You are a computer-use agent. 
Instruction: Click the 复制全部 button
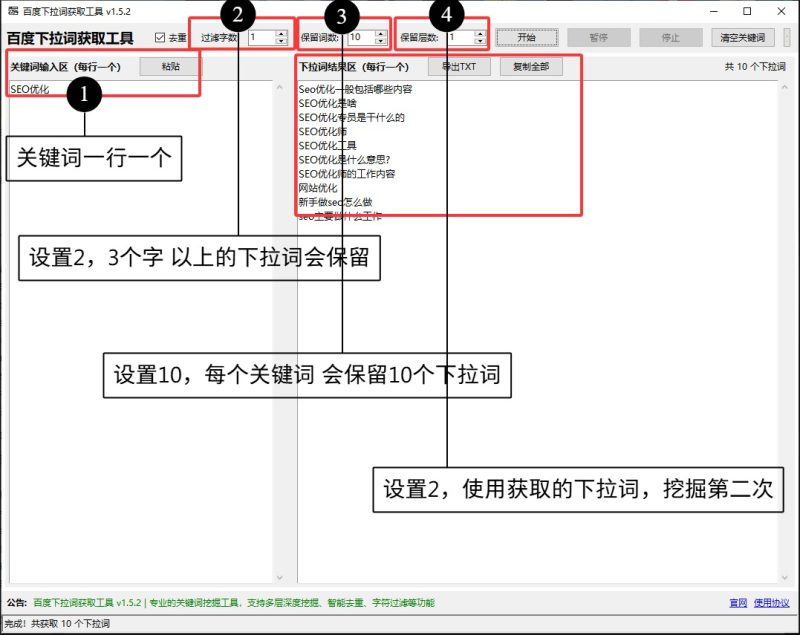531,66
